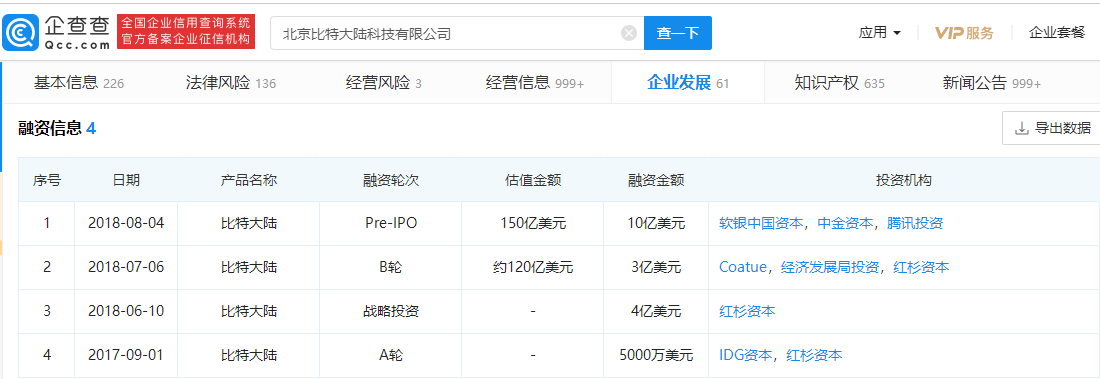
Task: Open 红杉资本 in the 战略投资 row
Action: pyautogui.click(x=747, y=311)
